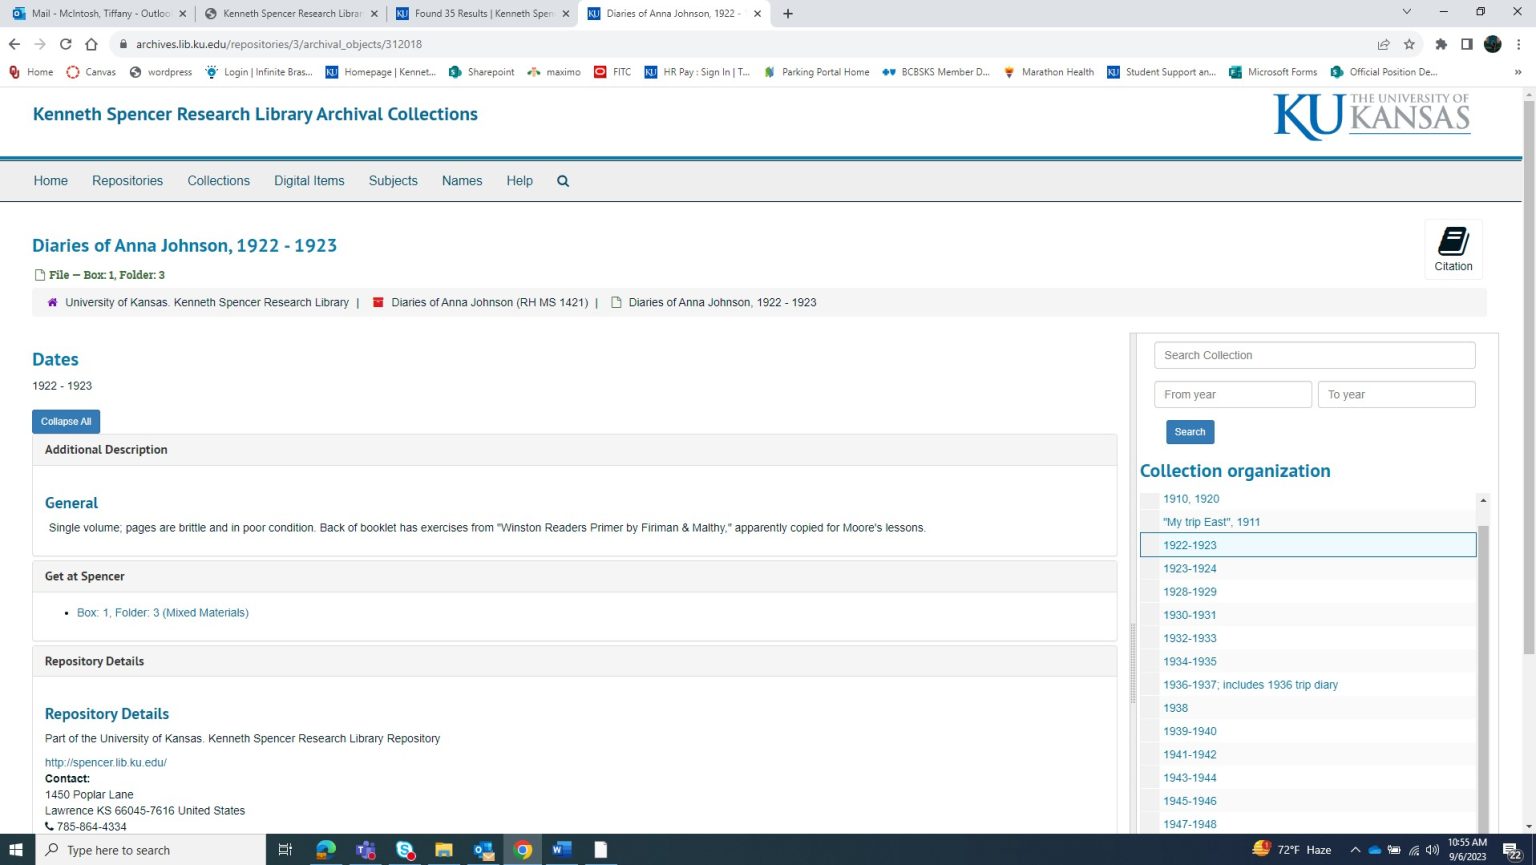
Task: Open Skype from the taskbar
Action: coord(404,849)
